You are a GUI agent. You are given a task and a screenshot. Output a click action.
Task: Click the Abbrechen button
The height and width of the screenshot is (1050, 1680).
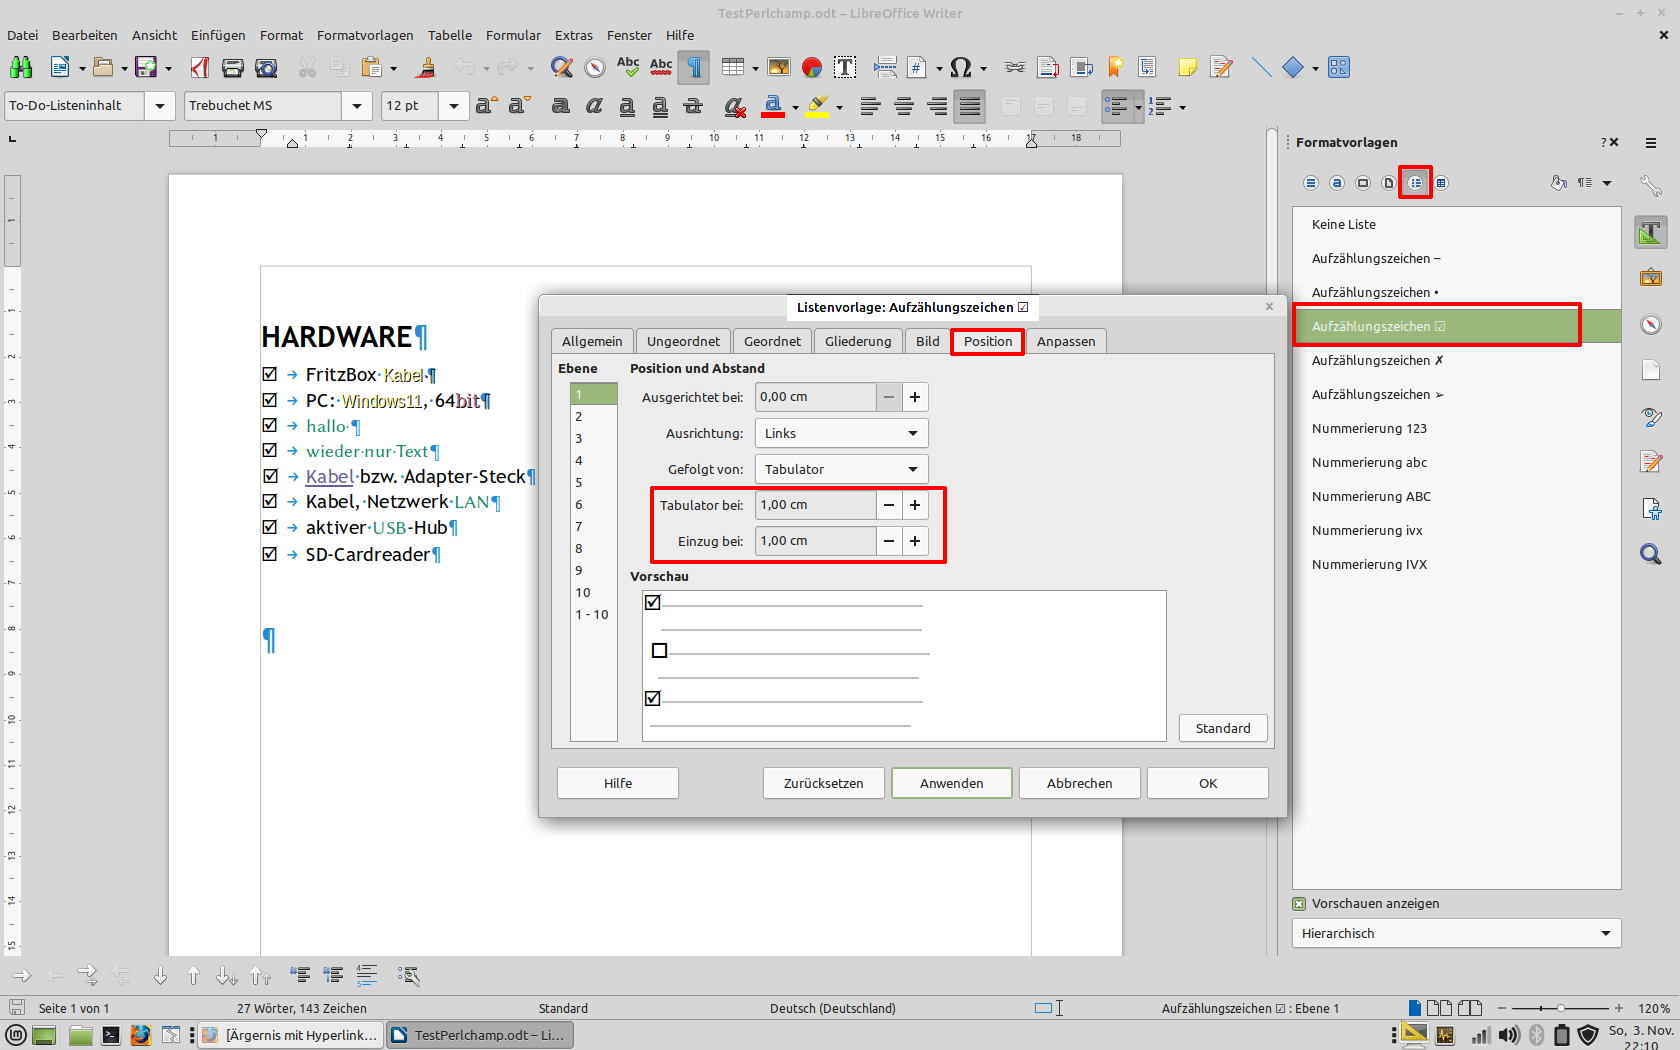click(x=1080, y=783)
